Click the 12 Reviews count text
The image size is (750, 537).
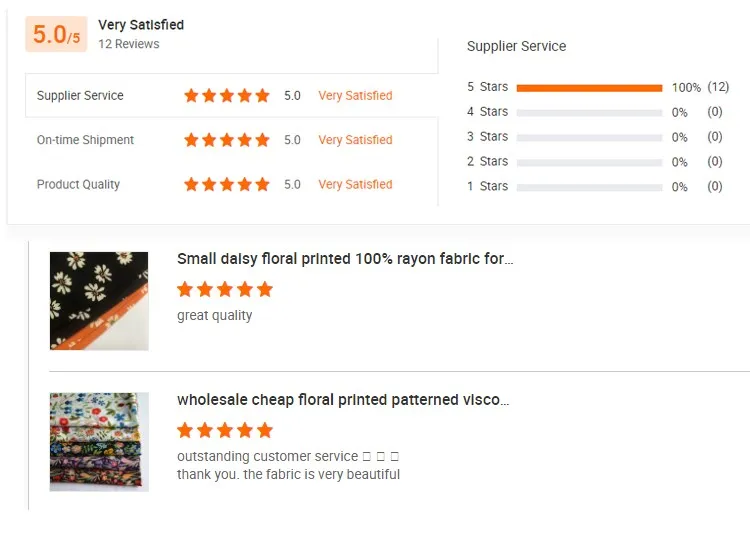(x=128, y=44)
